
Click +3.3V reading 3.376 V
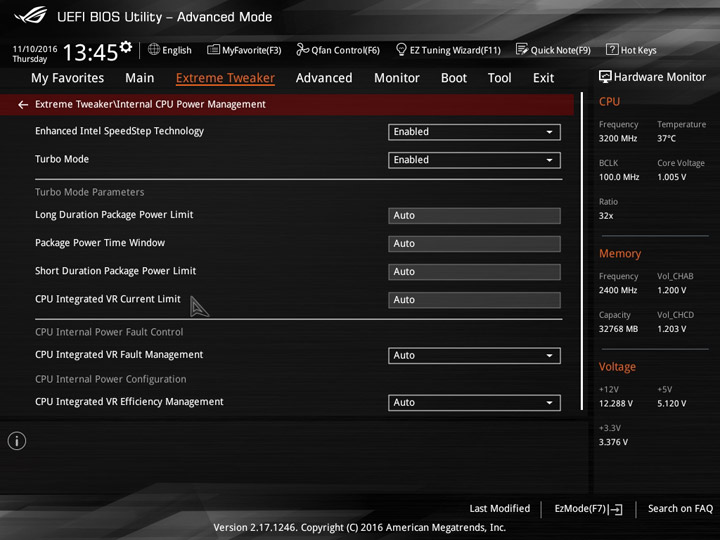tap(613, 442)
